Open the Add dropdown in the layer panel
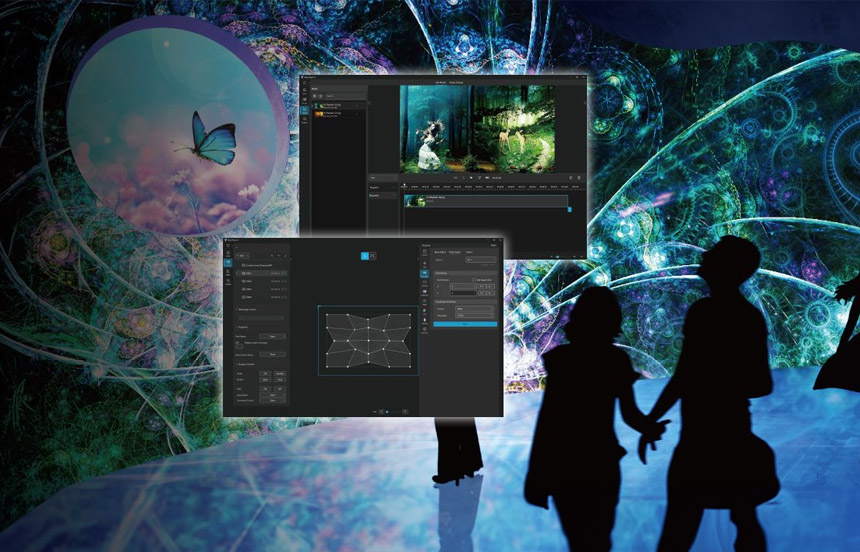The width and height of the screenshot is (860, 552). click(x=243, y=254)
